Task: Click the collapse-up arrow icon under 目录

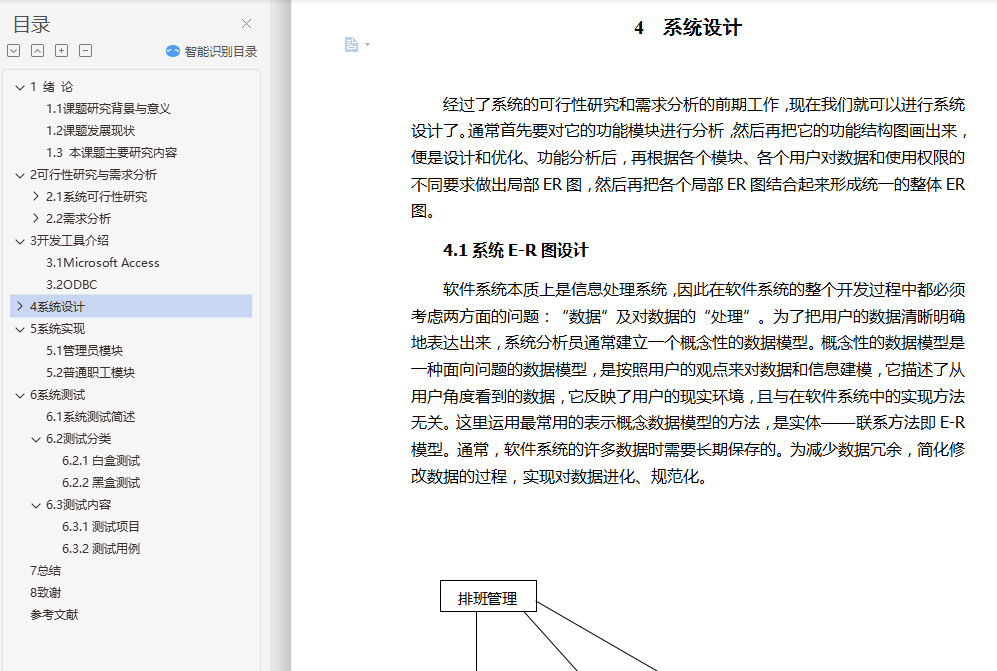Action: click(38, 51)
